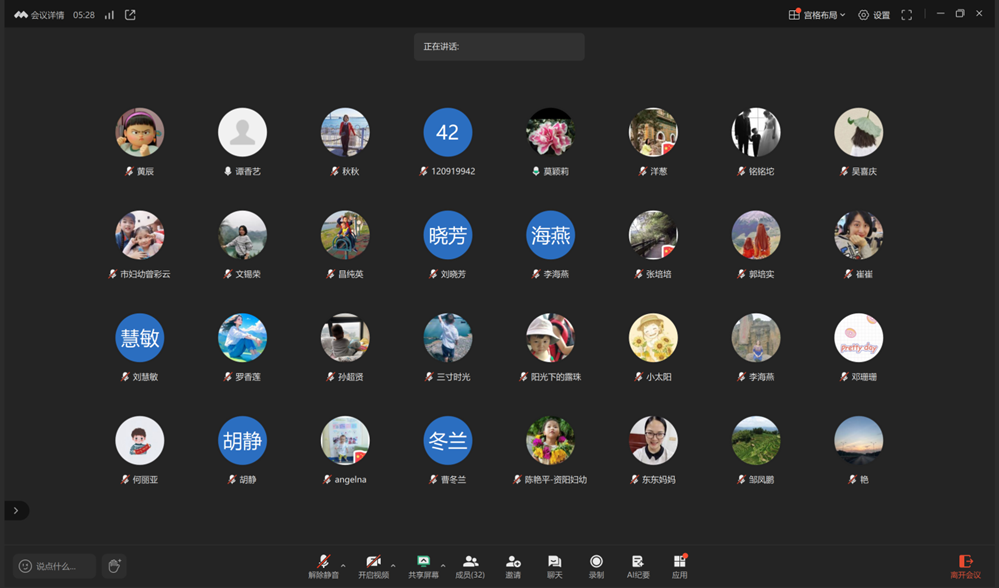Unmute microphone with 解除静音 button
Viewport: 999px width, 588px height.
323,566
